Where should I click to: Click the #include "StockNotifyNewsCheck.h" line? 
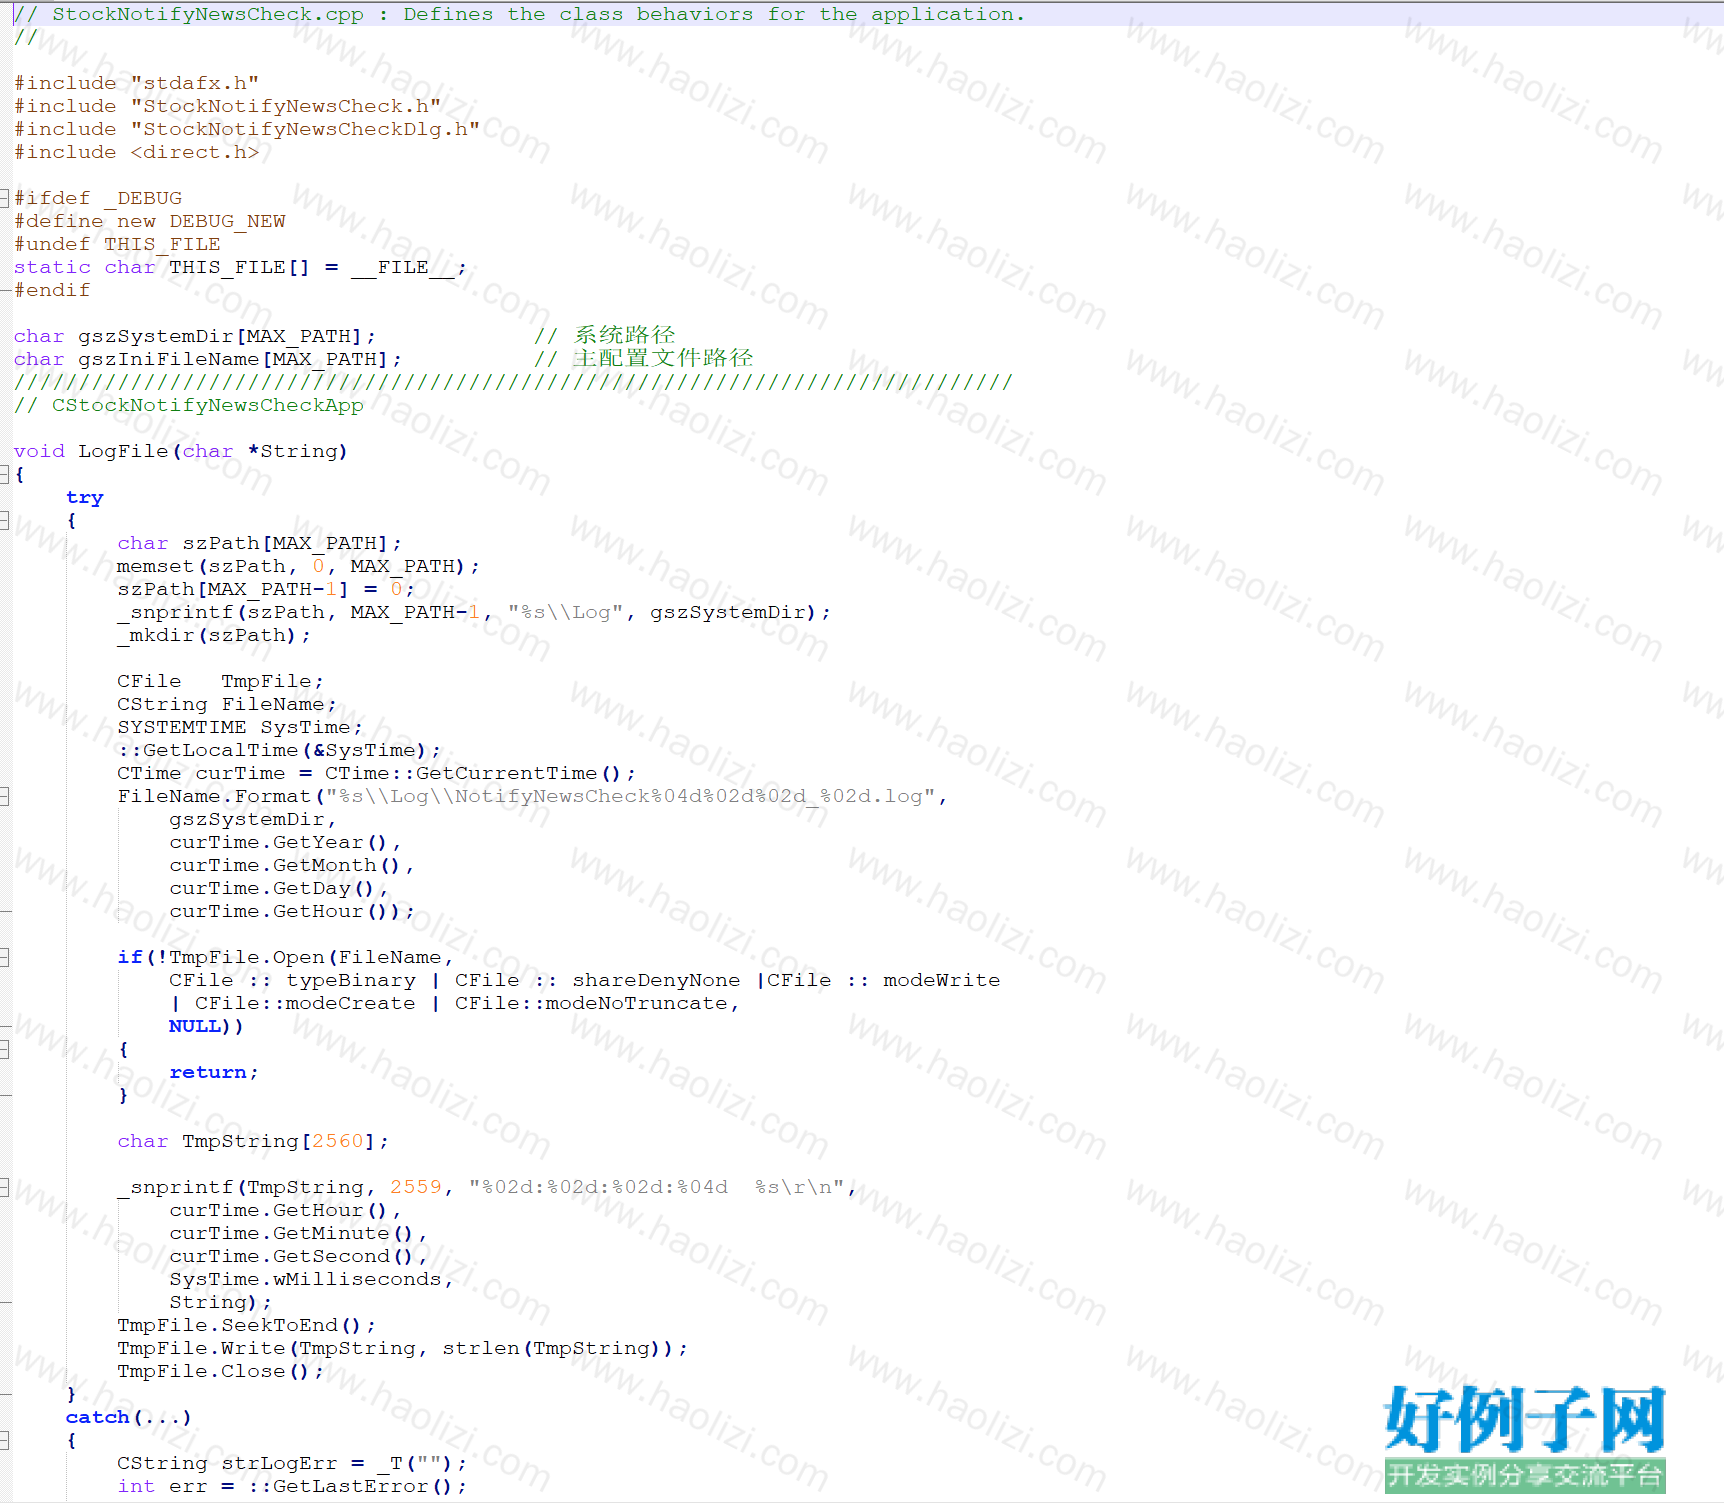228,106
